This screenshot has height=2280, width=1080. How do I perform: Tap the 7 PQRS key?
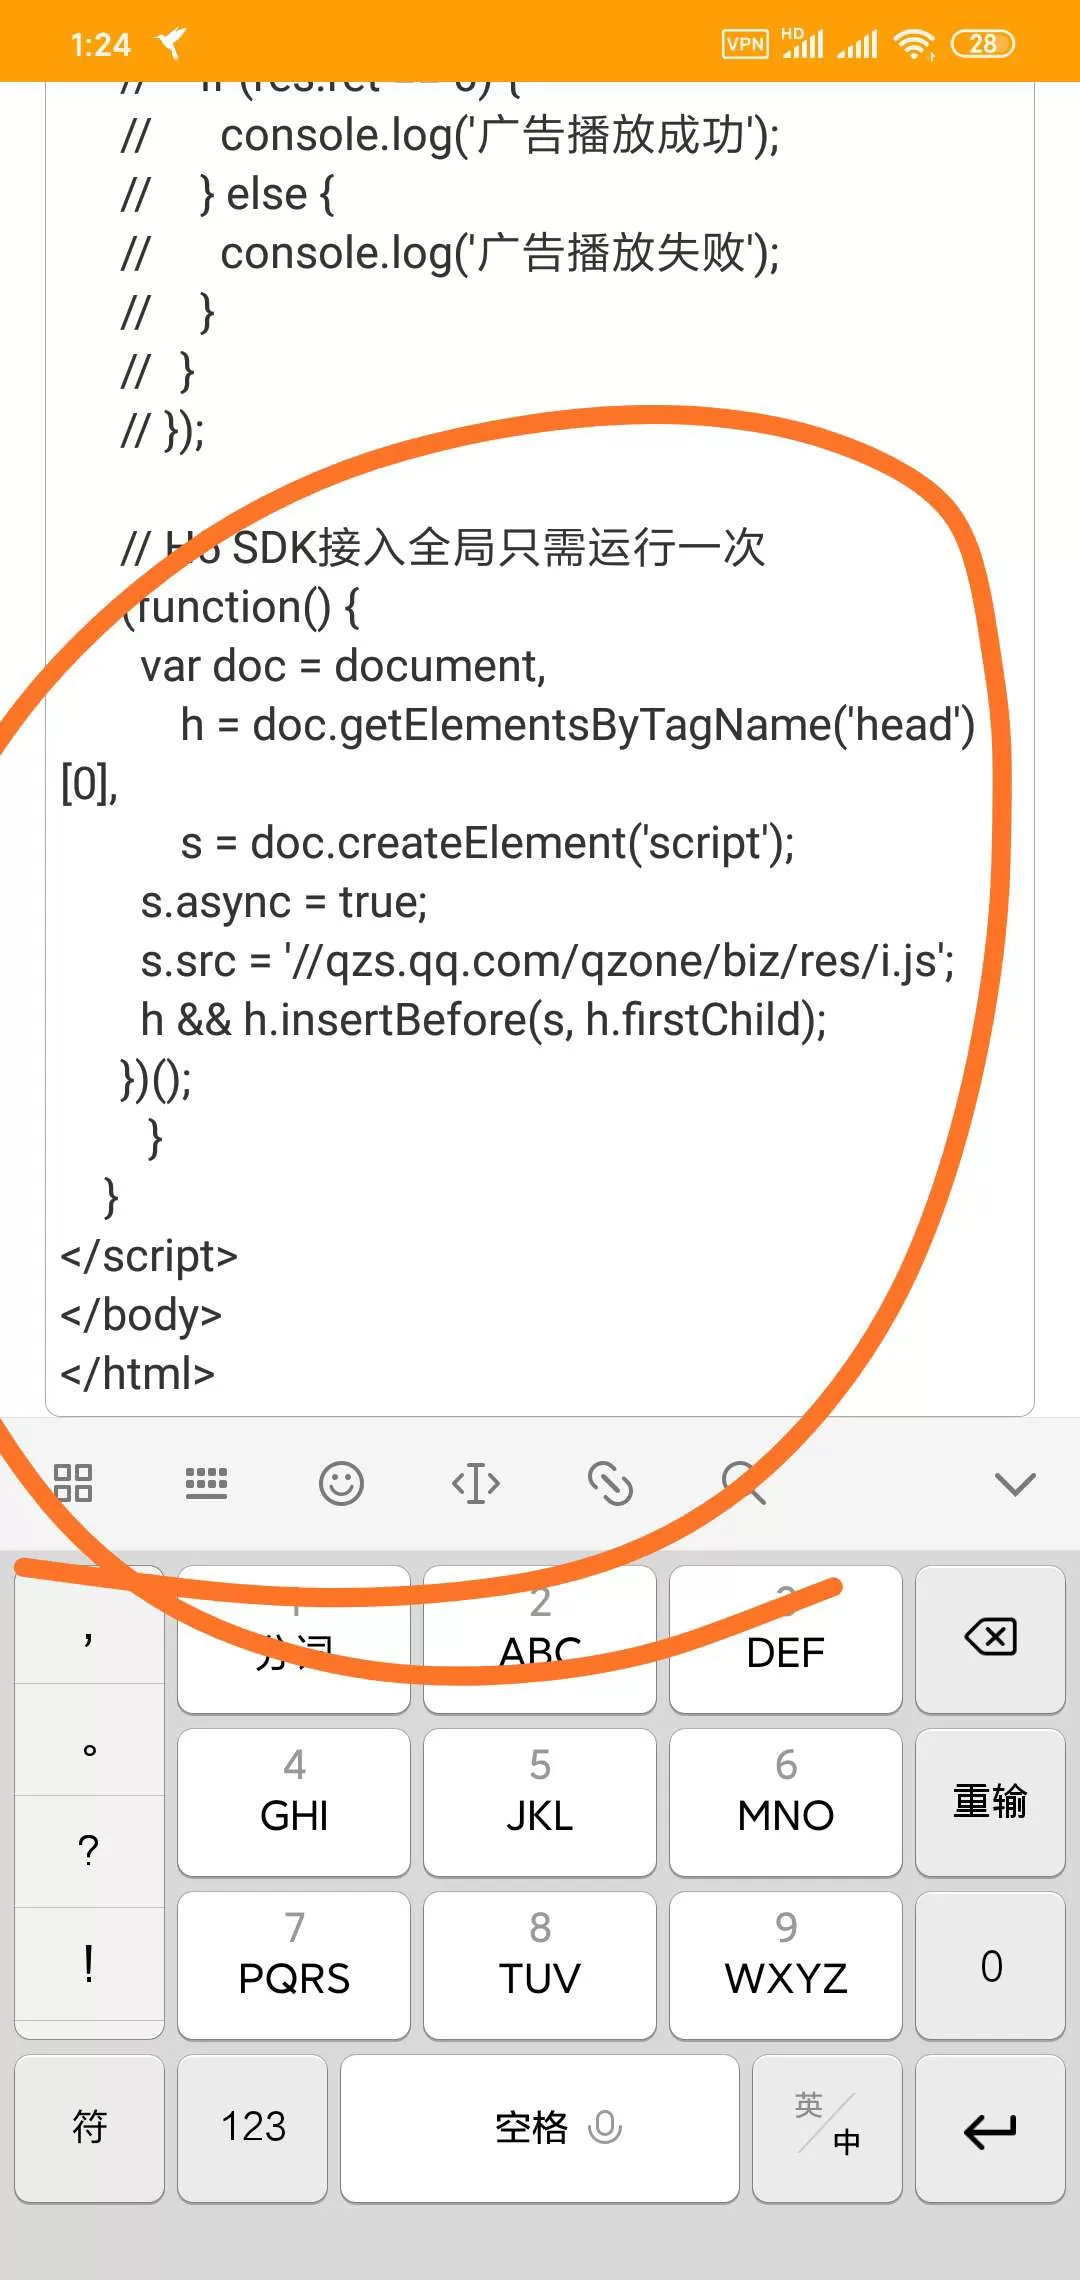(x=294, y=1965)
